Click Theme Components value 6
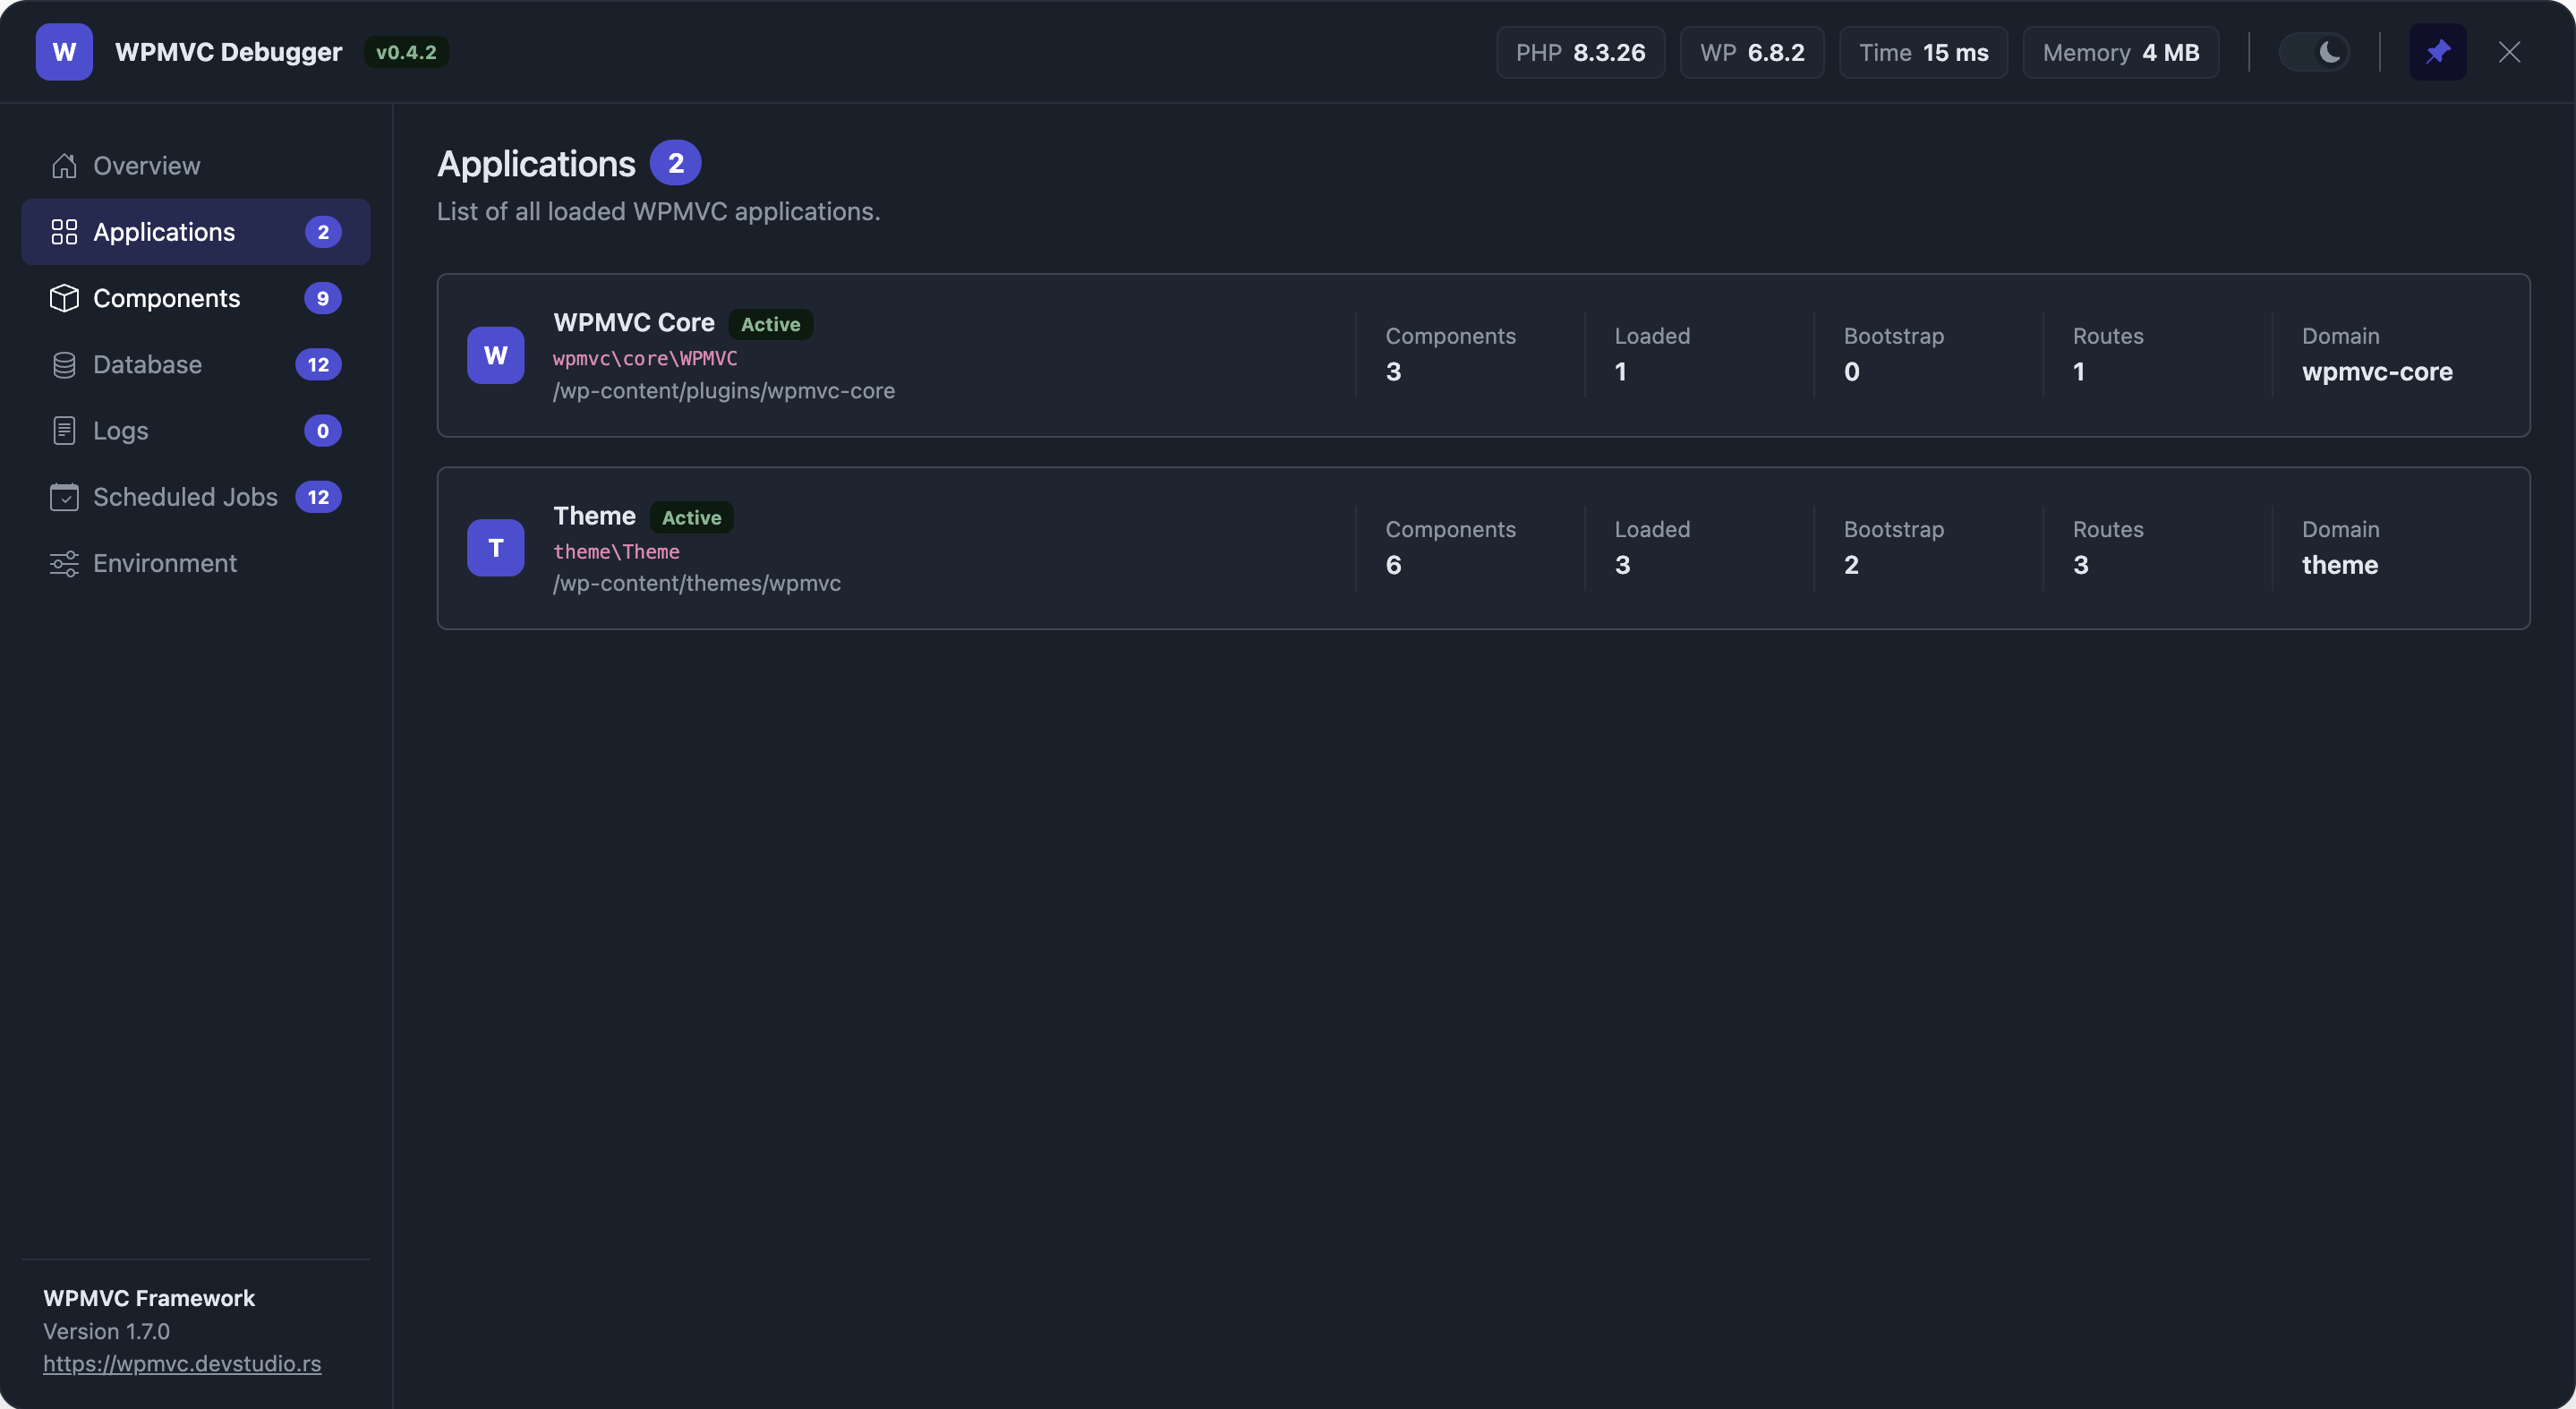The width and height of the screenshot is (2576, 1409). (x=1393, y=565)
